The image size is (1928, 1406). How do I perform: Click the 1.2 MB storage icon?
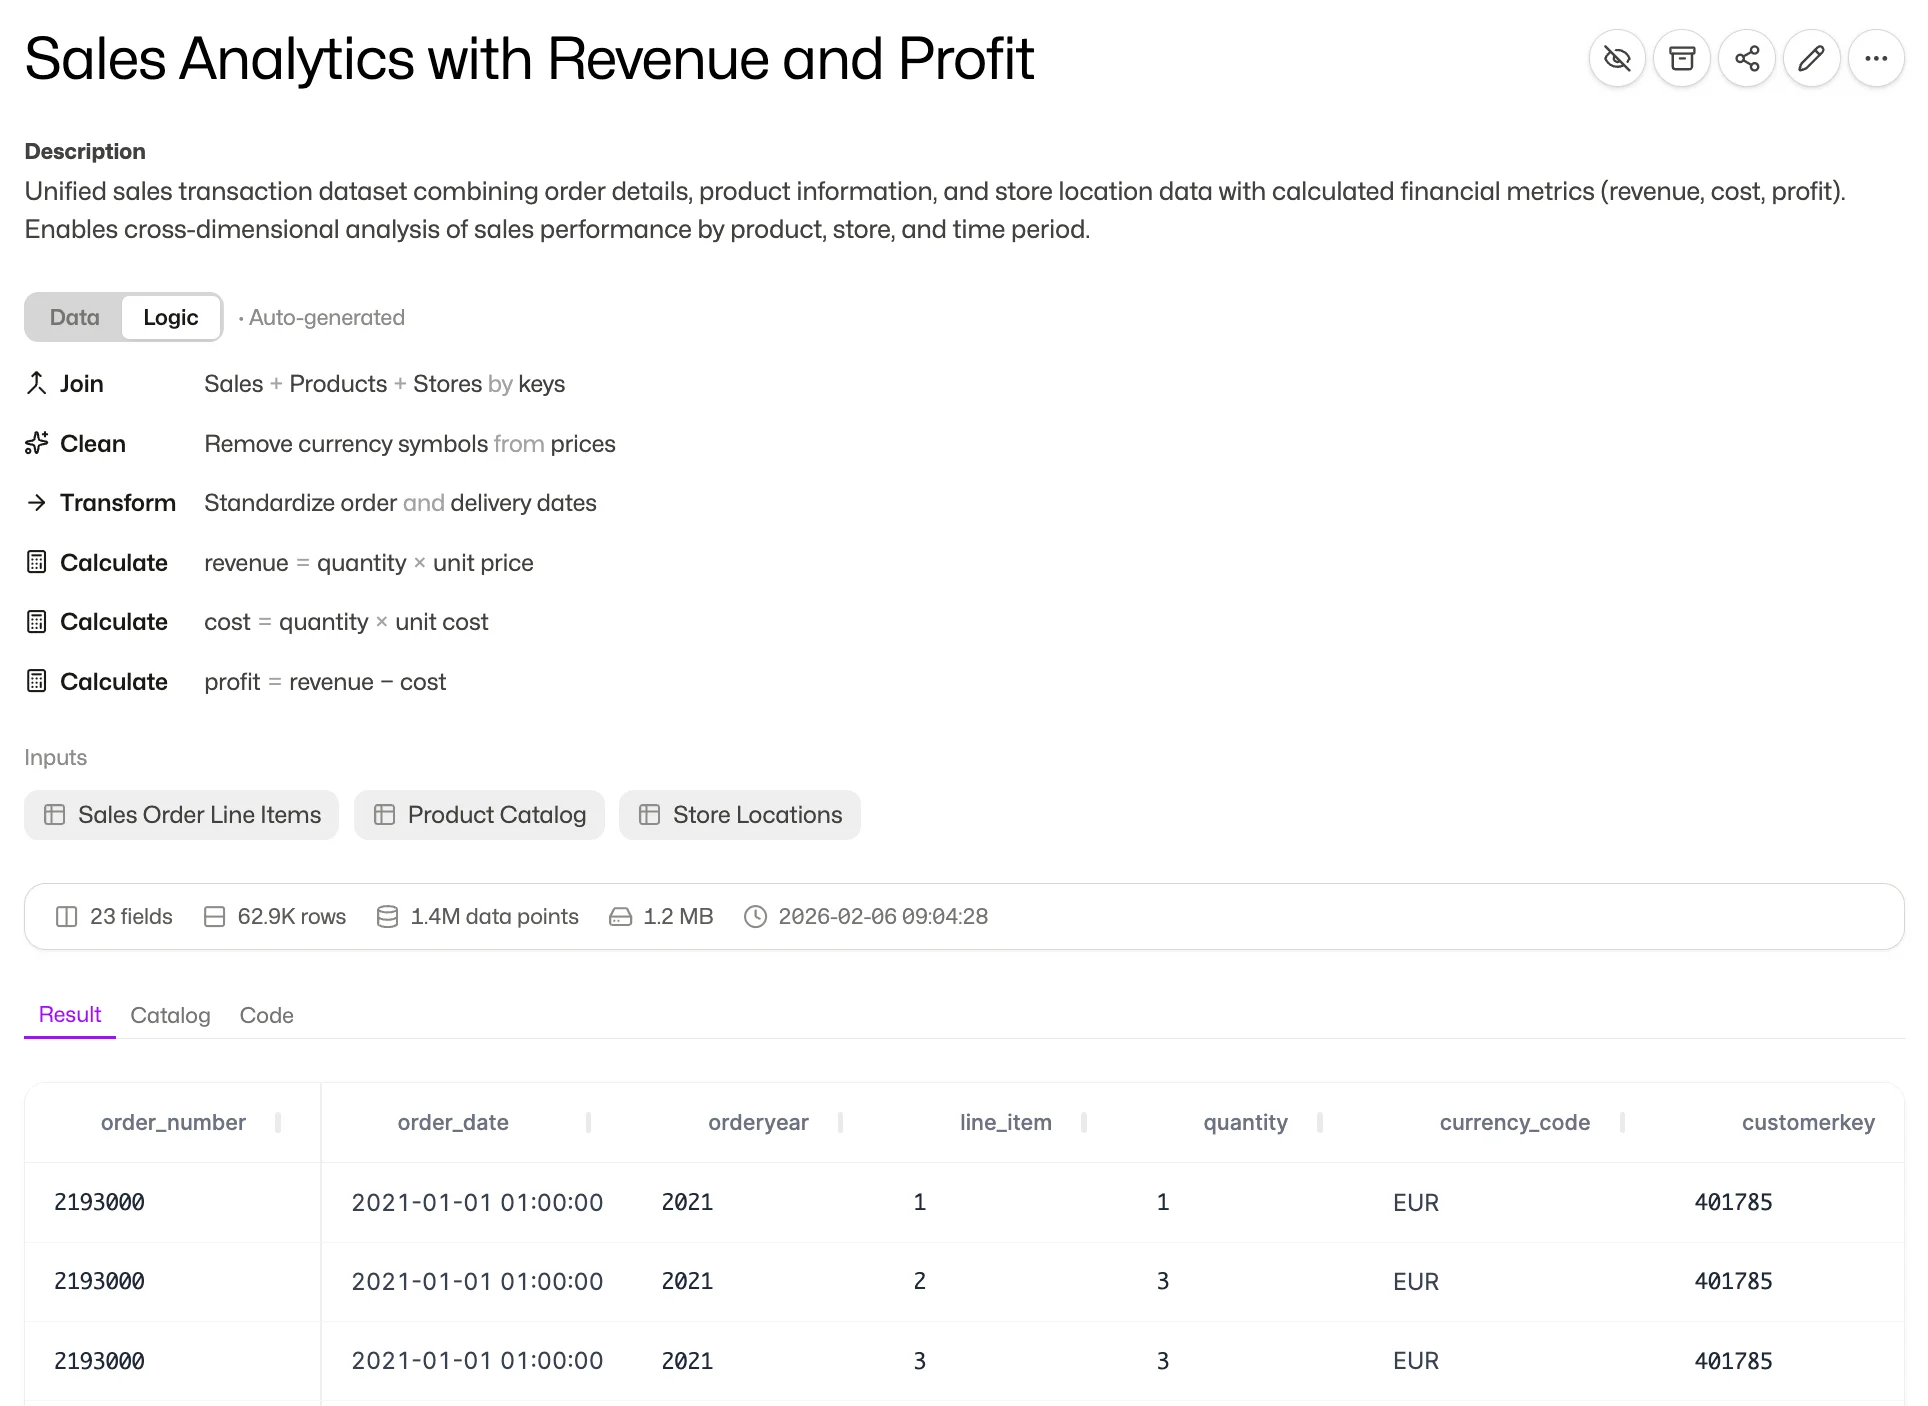click(620, 917)
